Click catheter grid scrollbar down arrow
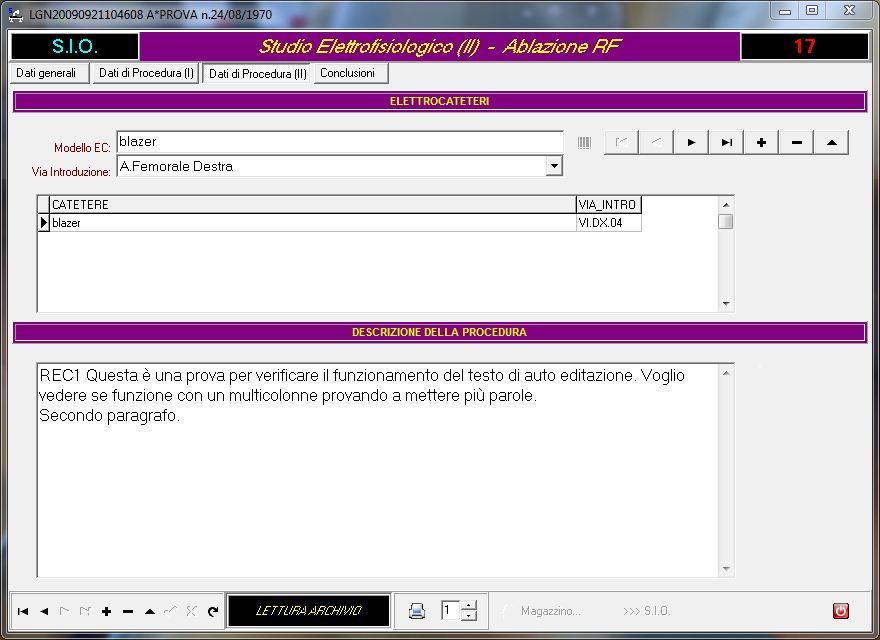This screenshot has height=640, width=880. coord(726,304)
